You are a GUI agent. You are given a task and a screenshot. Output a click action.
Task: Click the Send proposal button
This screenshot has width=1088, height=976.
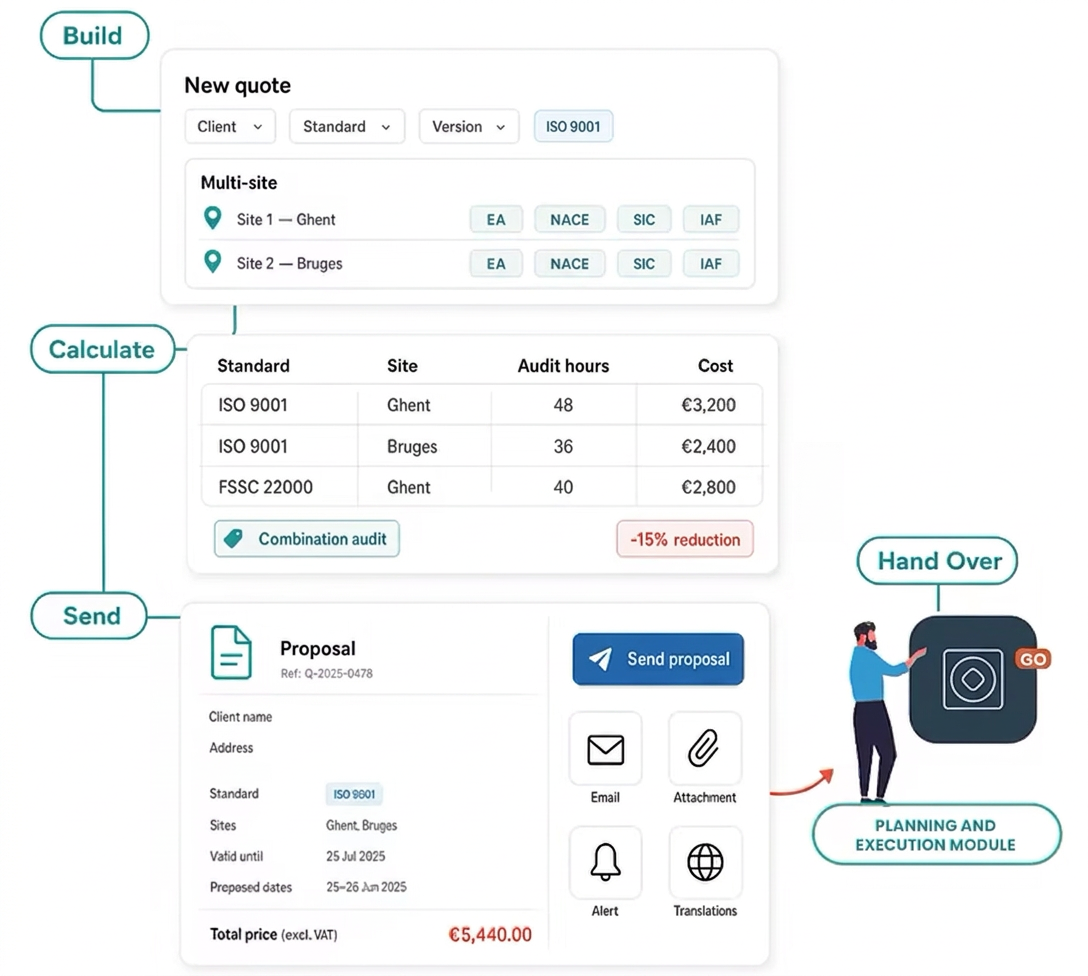(x=658, y=659)
